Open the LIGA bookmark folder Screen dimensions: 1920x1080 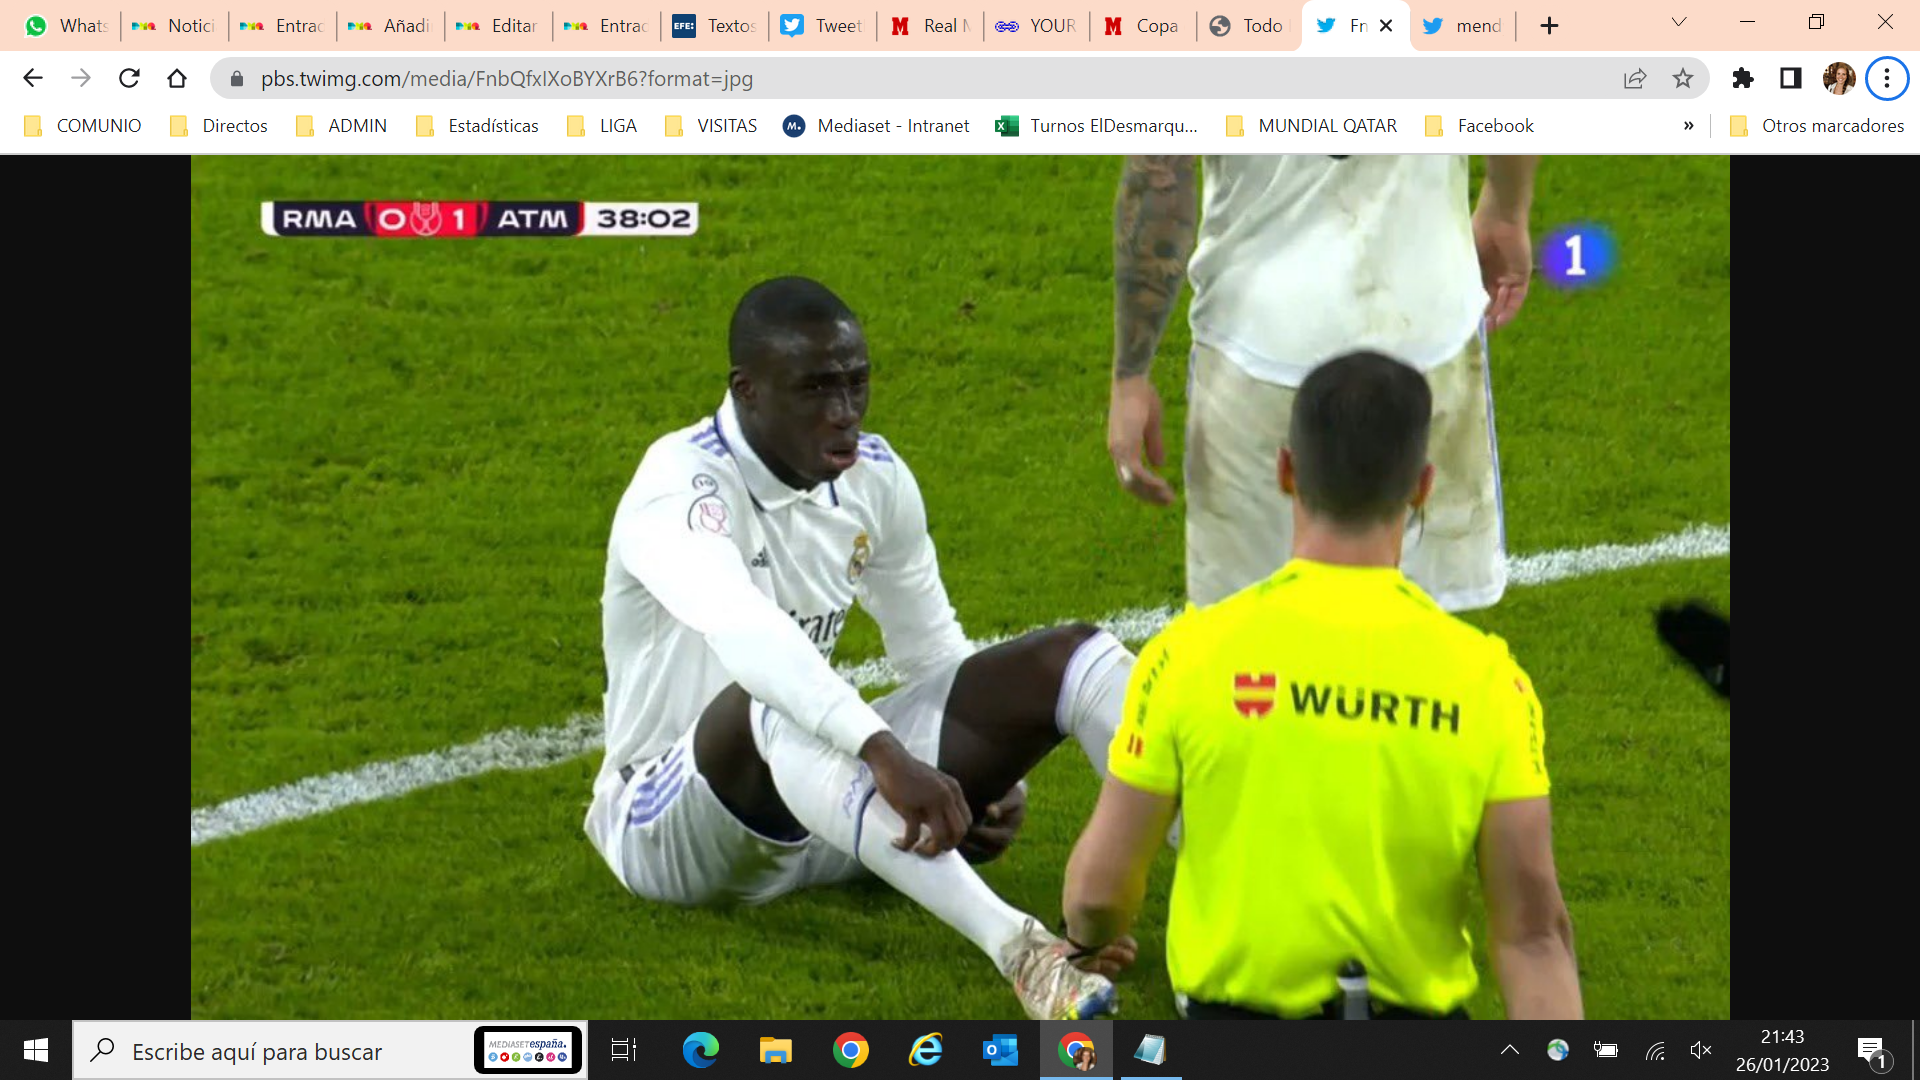[602, 126]
